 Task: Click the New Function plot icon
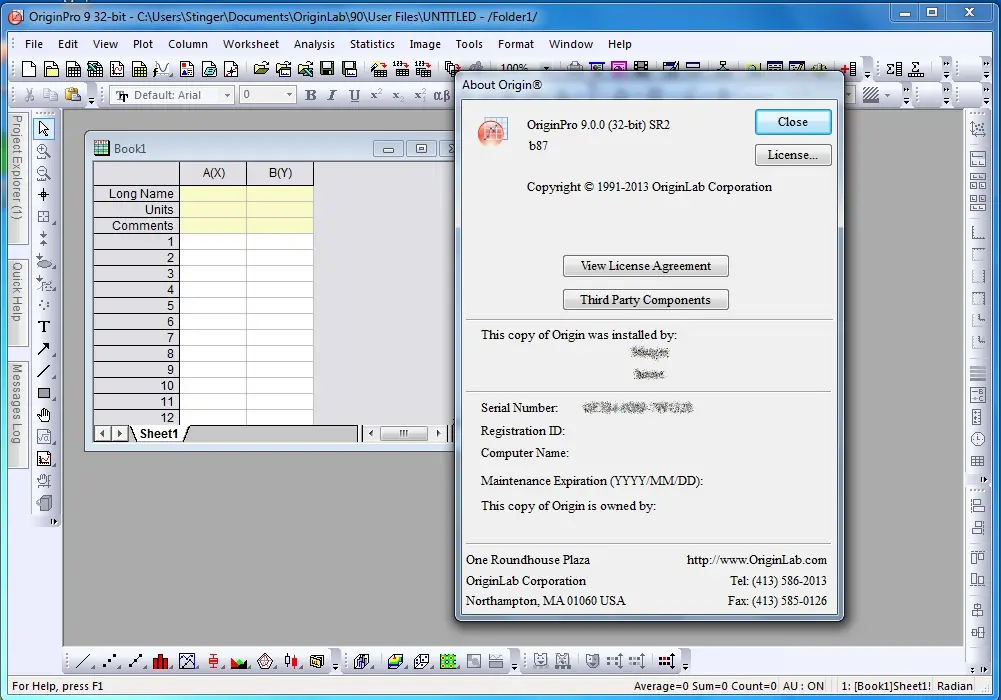click(162, 69)
